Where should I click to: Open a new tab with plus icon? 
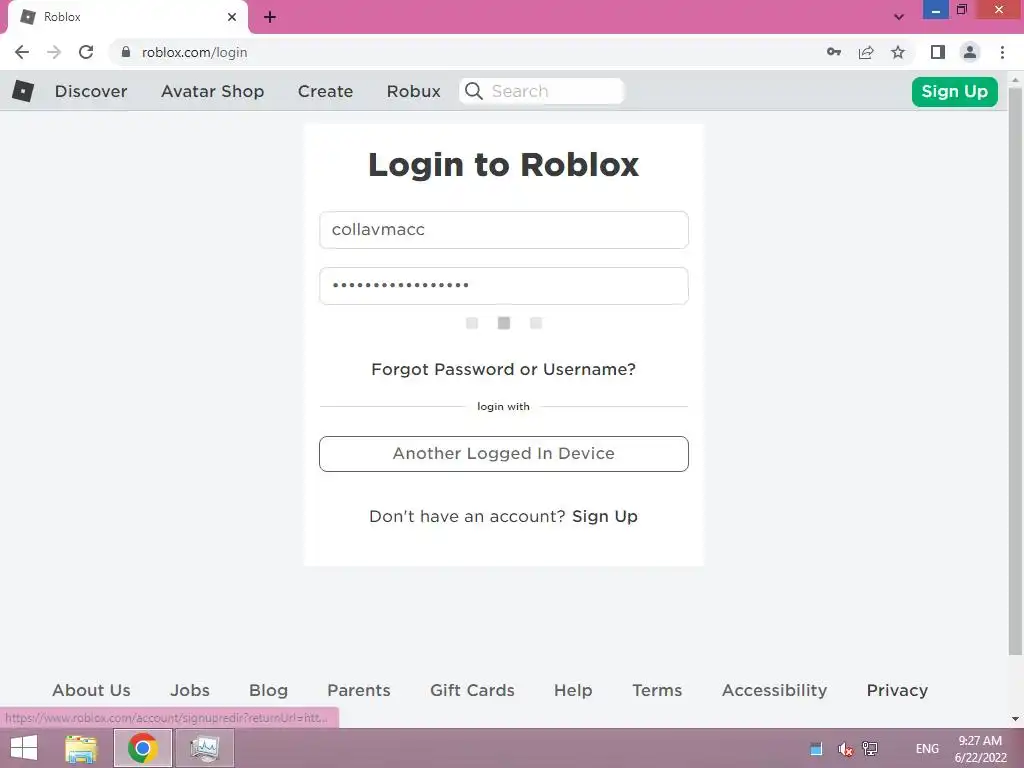click(270, 17)
